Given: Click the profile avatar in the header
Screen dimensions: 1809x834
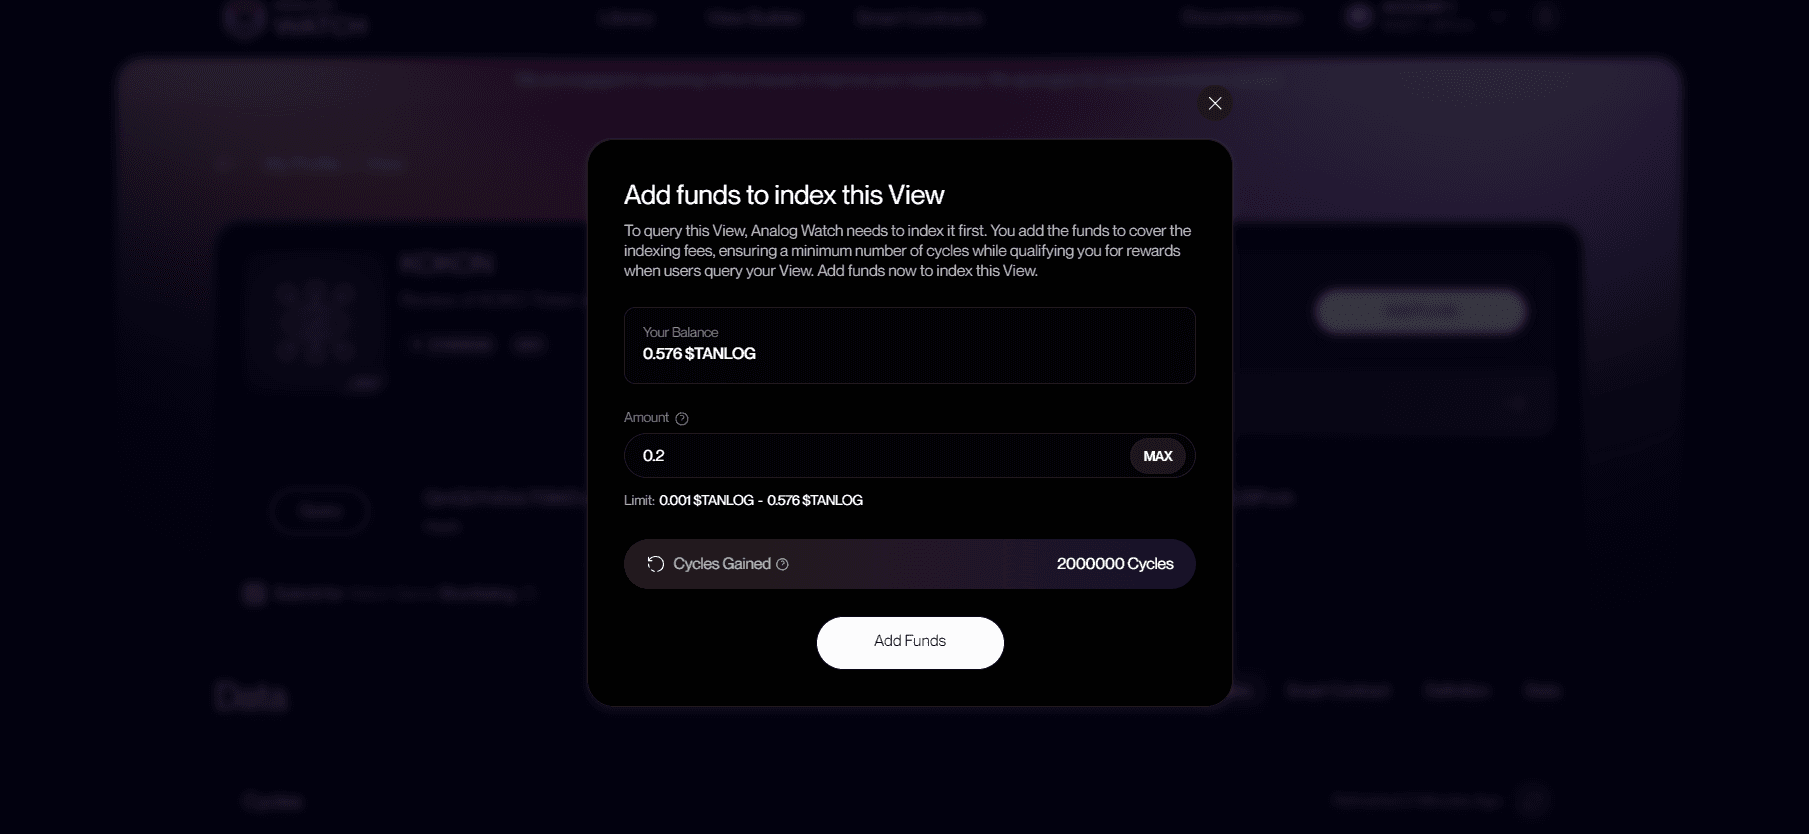Looking at the screenshot, I should coord(1359,16).
